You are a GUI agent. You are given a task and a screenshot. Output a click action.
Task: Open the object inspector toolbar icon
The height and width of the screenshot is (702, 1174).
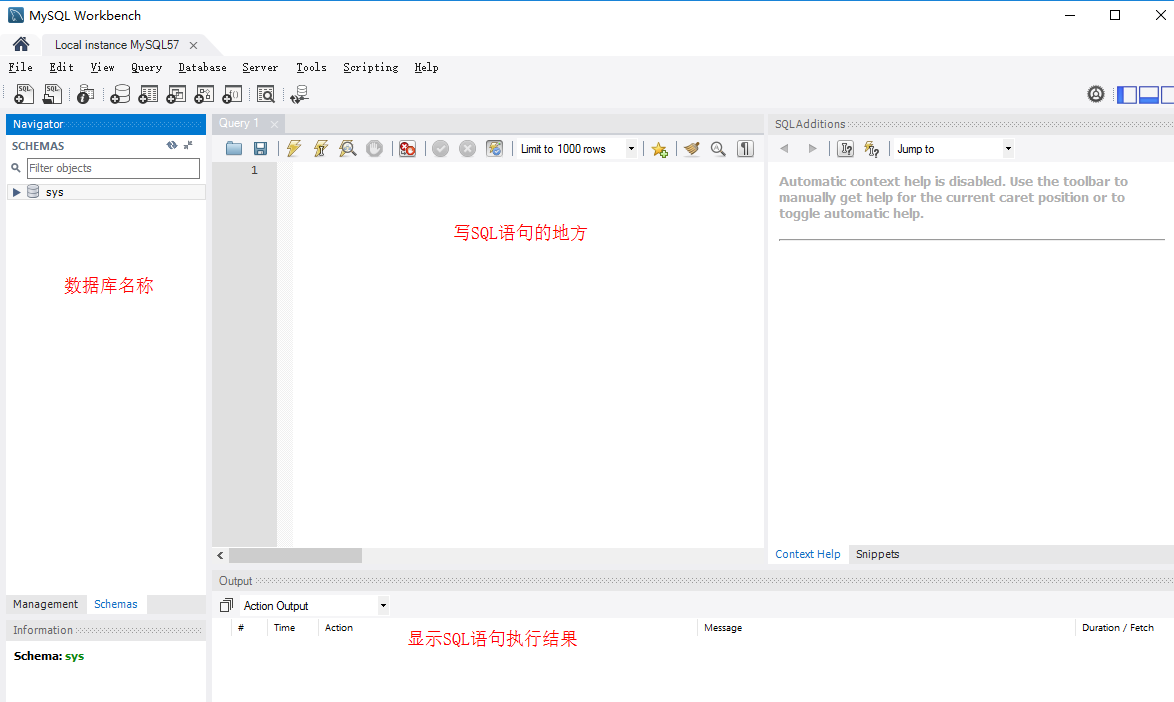click(x=86, y=94)
